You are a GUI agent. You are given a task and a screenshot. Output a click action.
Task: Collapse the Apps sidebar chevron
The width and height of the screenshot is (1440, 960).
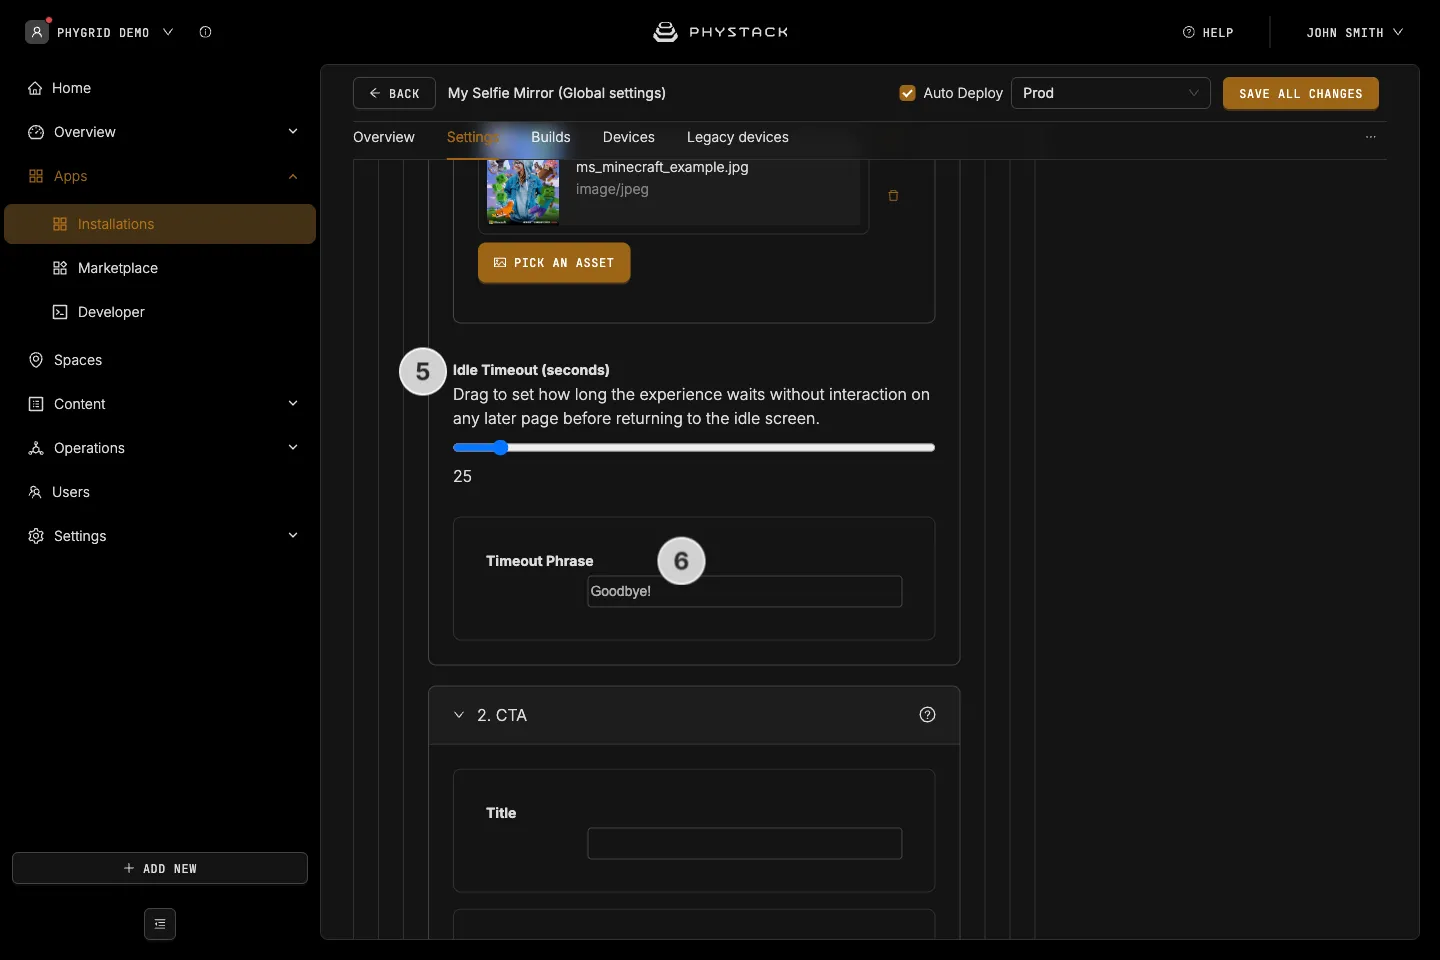point(293,177)
